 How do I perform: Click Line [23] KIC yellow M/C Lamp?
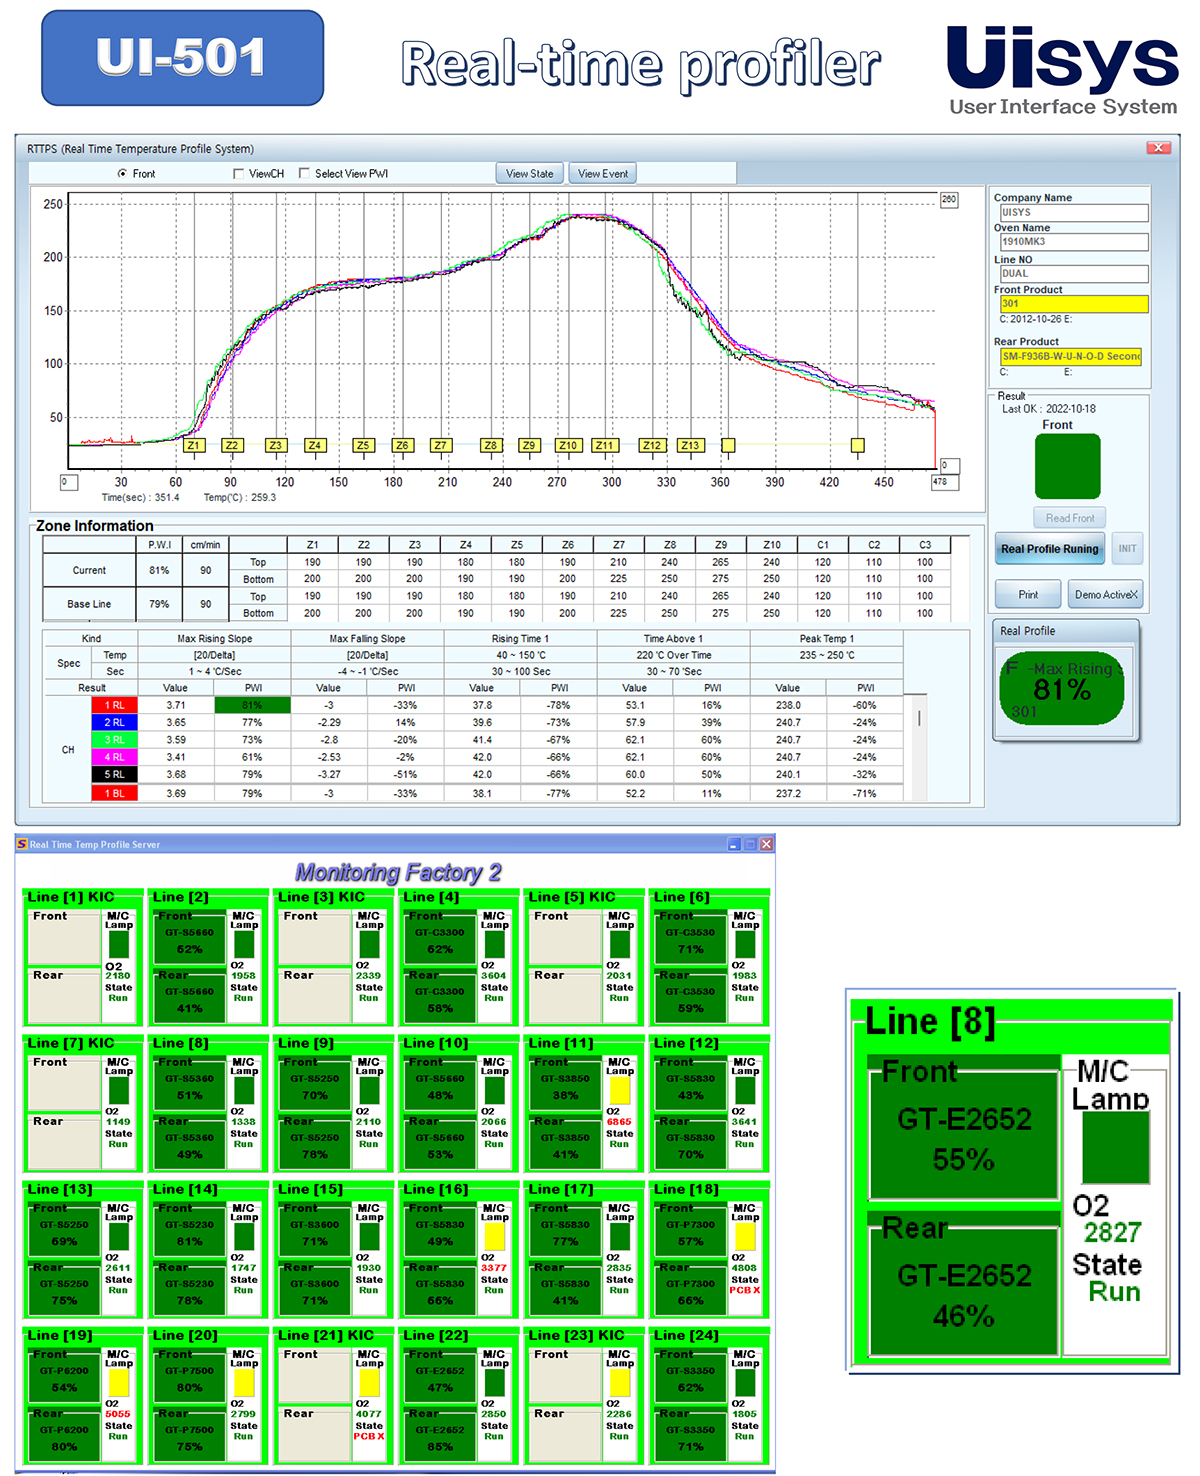620,1383
